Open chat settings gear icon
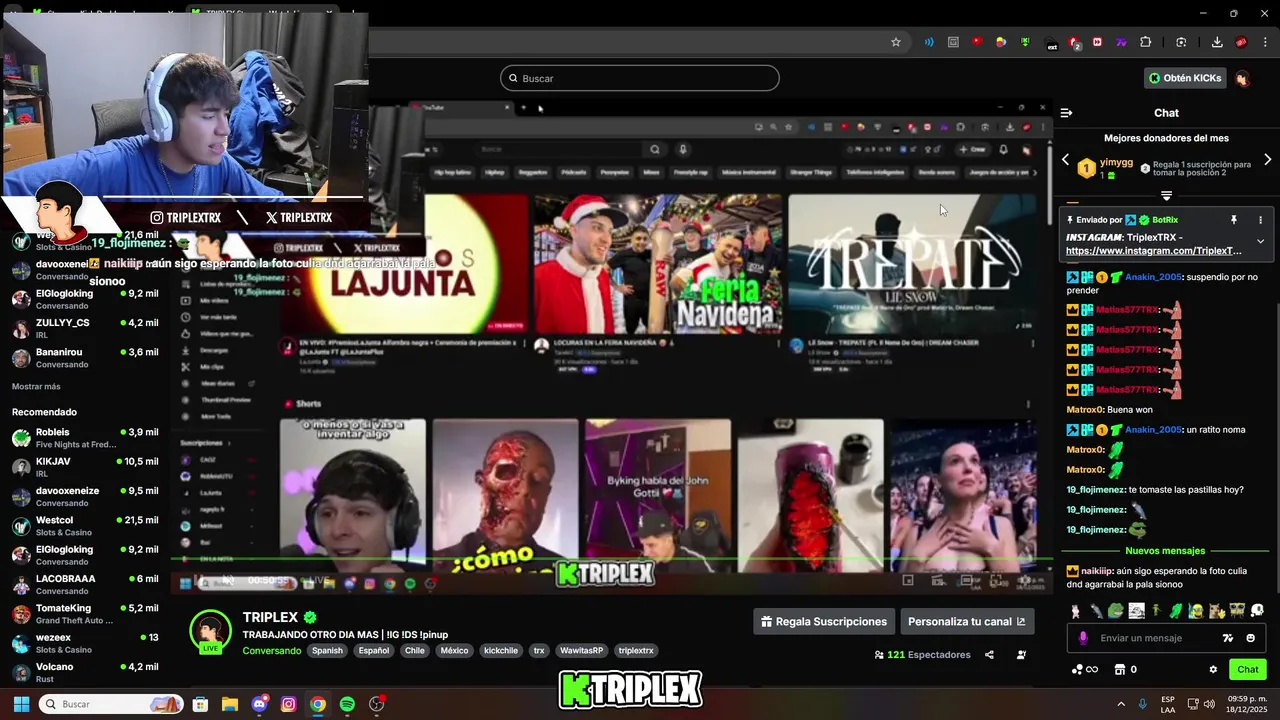The width and height of the screenshot is (1280, 720). point(1213,669)
